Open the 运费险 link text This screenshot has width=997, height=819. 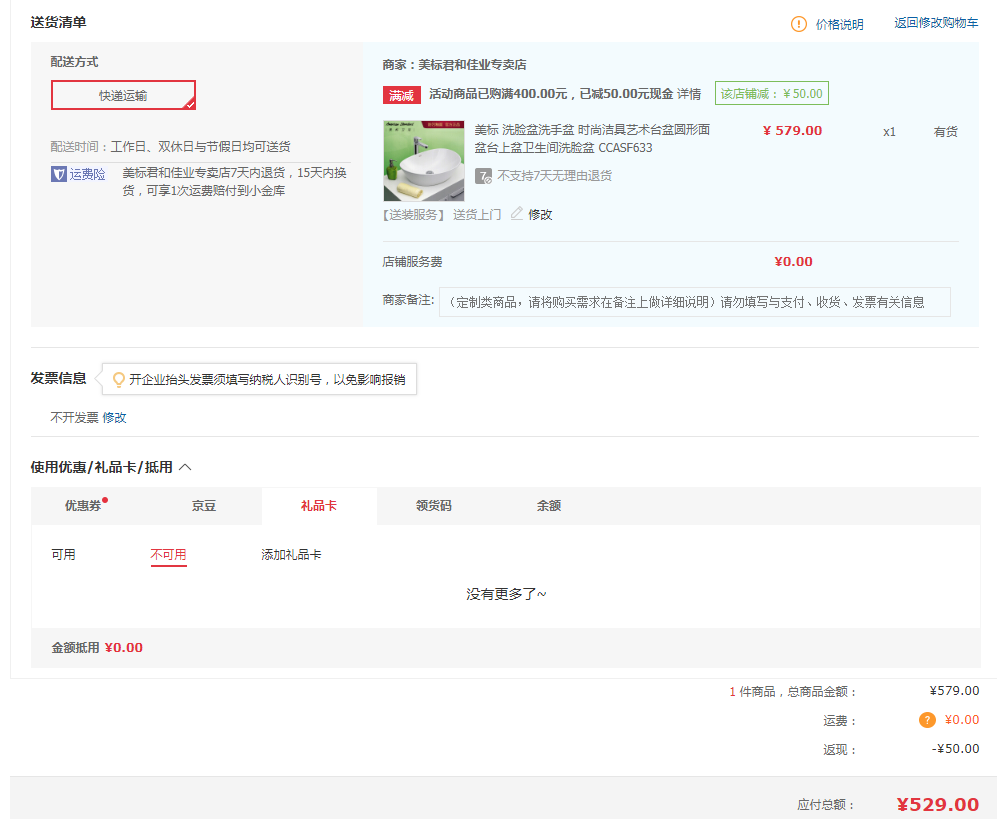87,174
